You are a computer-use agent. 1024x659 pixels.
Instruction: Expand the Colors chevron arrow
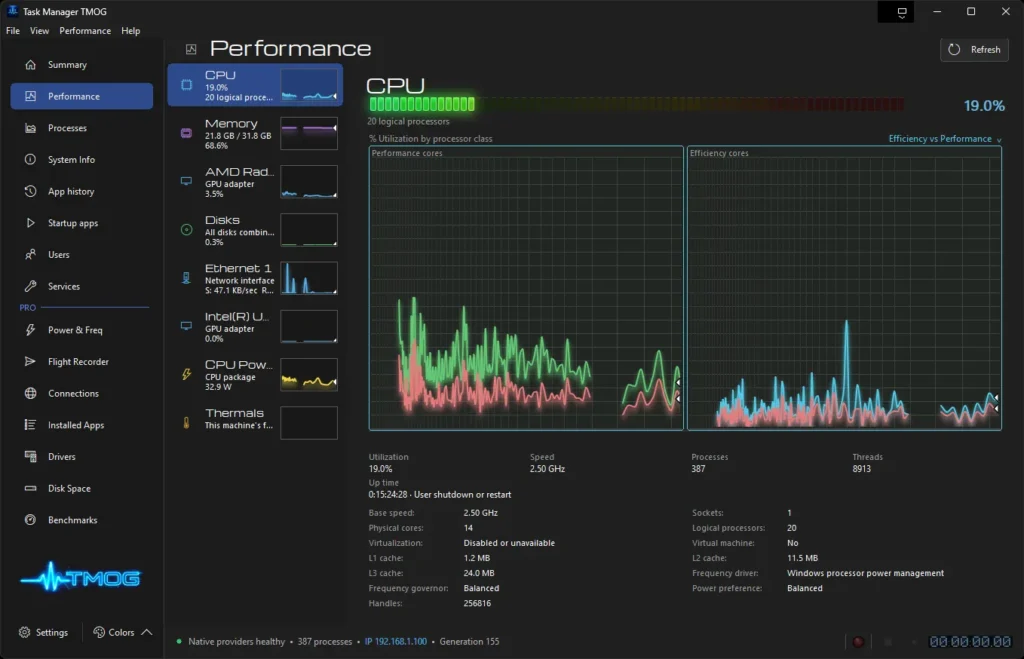tap(147, 632)
